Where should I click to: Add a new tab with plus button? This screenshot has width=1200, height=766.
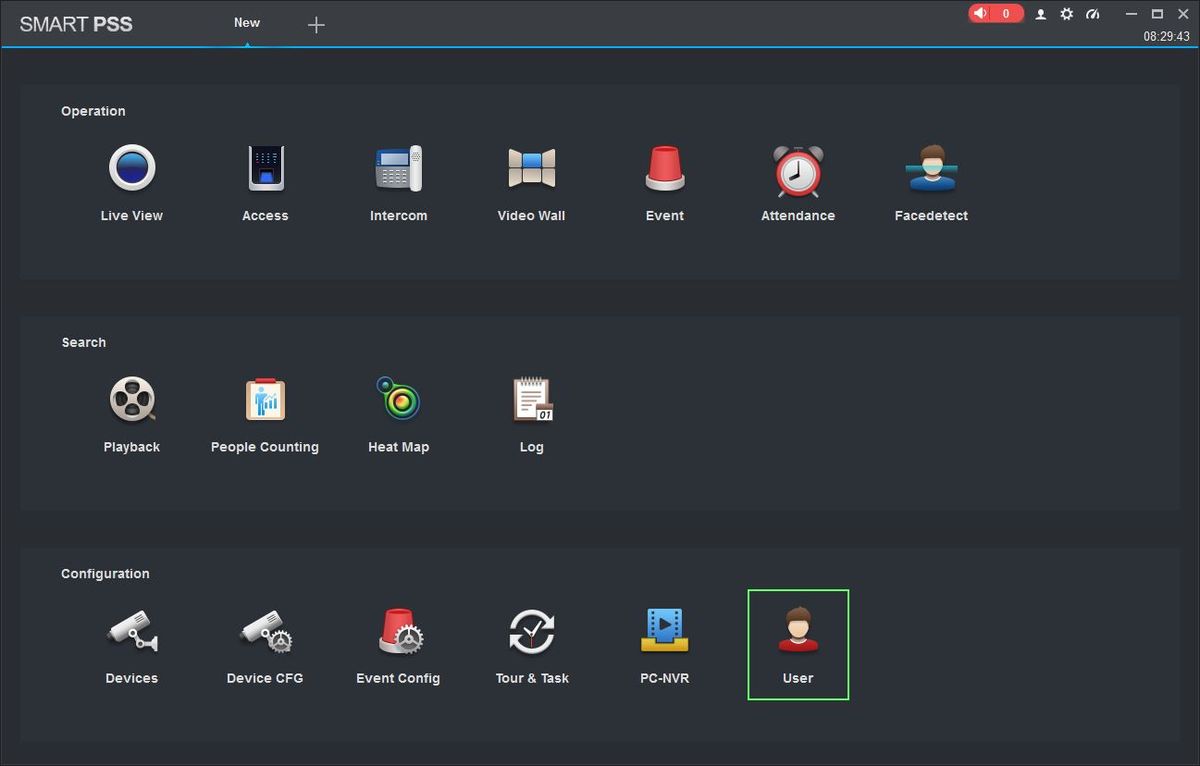point(316,25)
